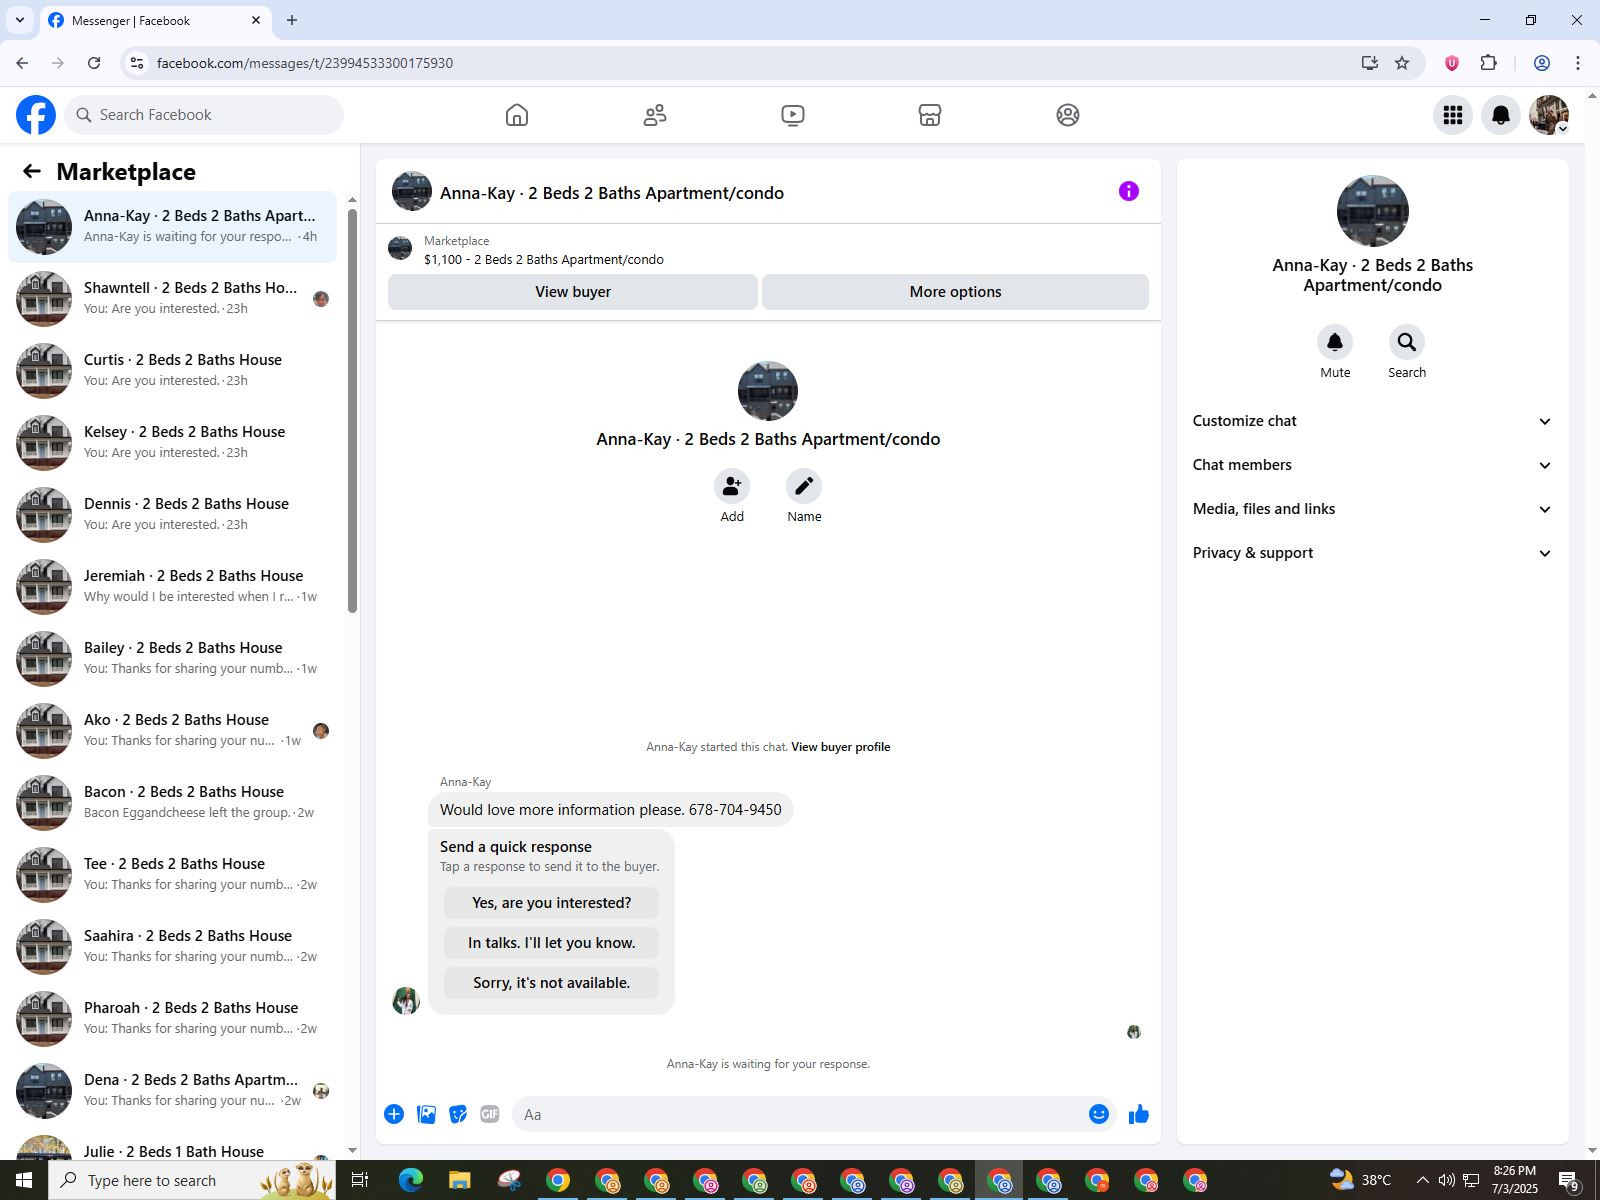
Task: Open Bailey 2 Beds 2 Baths House chat
Action: pyautogui.click(x=173, y=659)
